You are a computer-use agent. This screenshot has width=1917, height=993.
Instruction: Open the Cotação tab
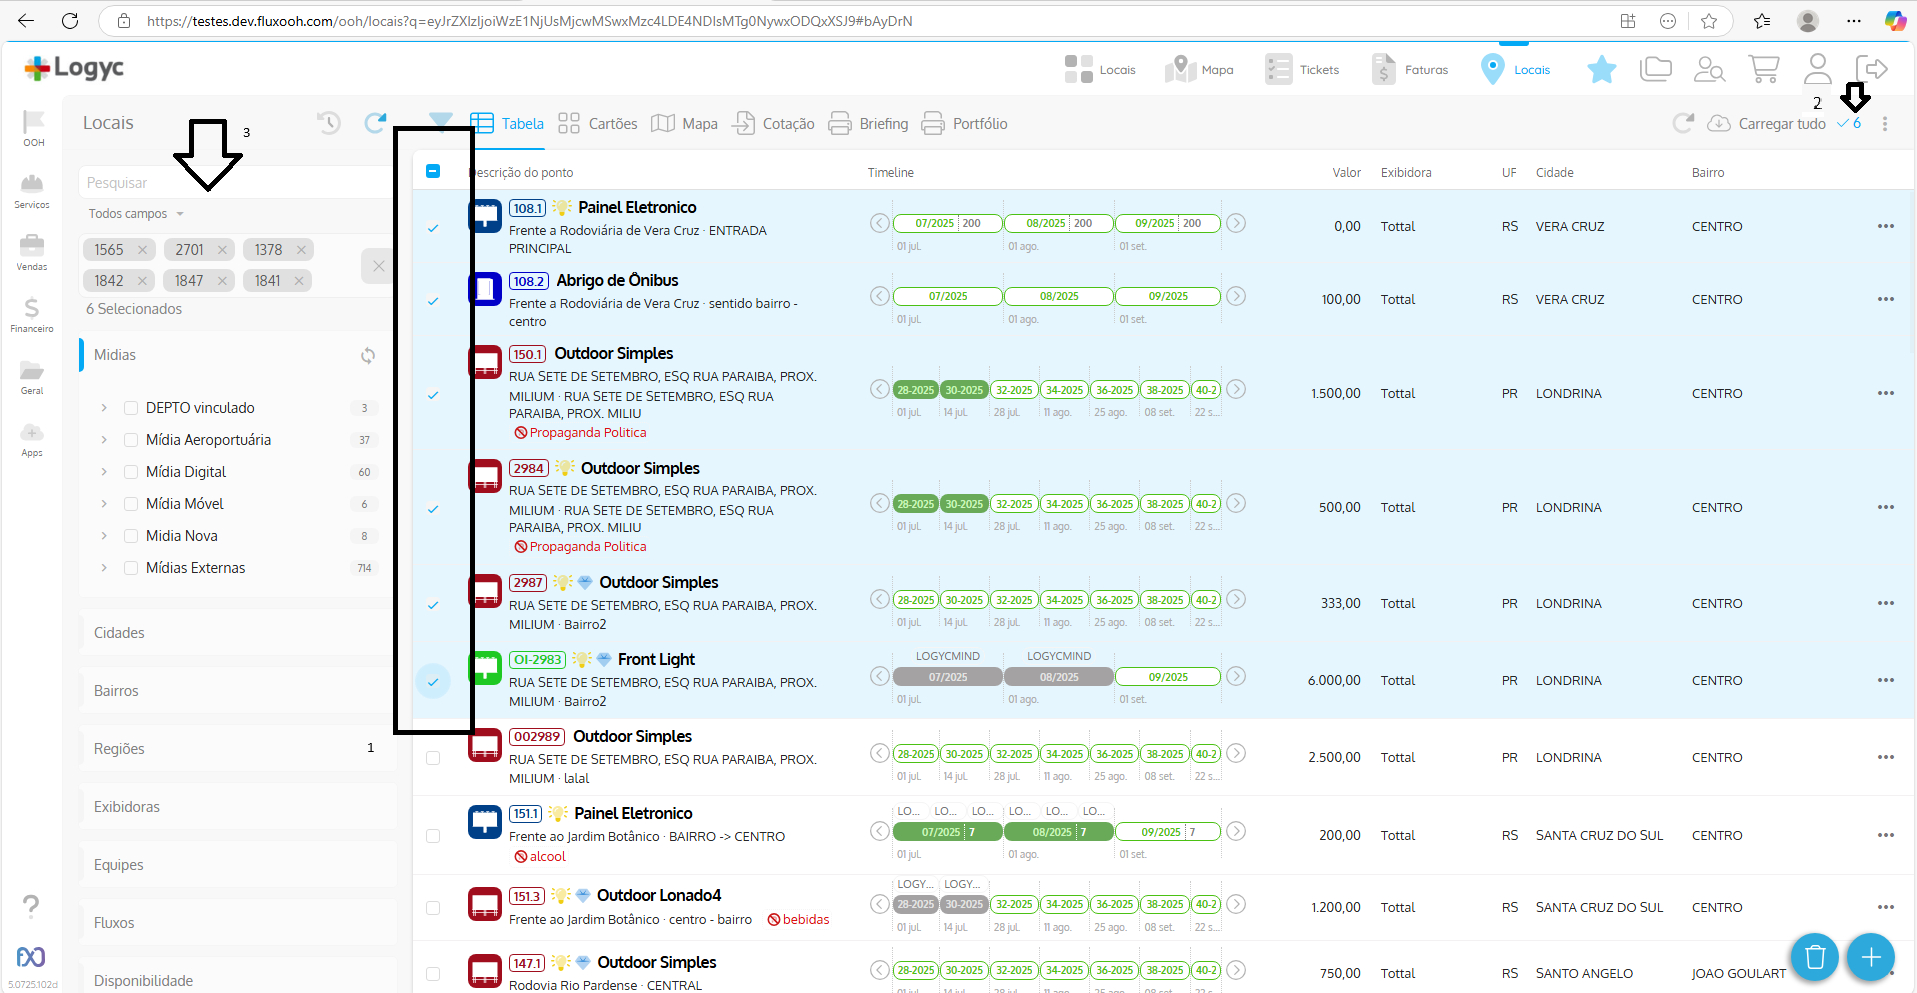click(774, 124)
